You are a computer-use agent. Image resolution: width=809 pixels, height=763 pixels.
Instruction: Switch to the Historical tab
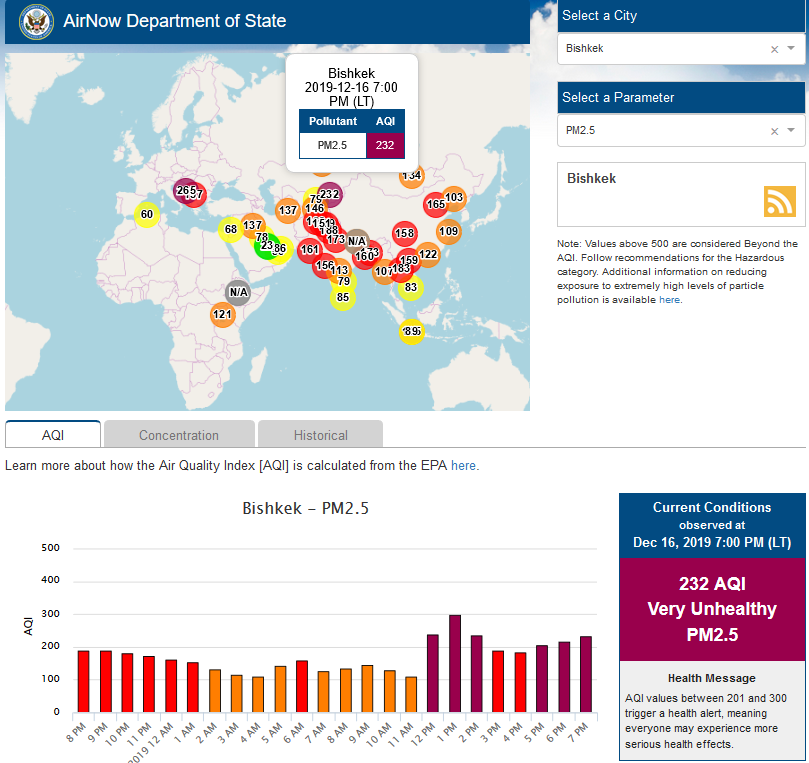coord(321,435)
